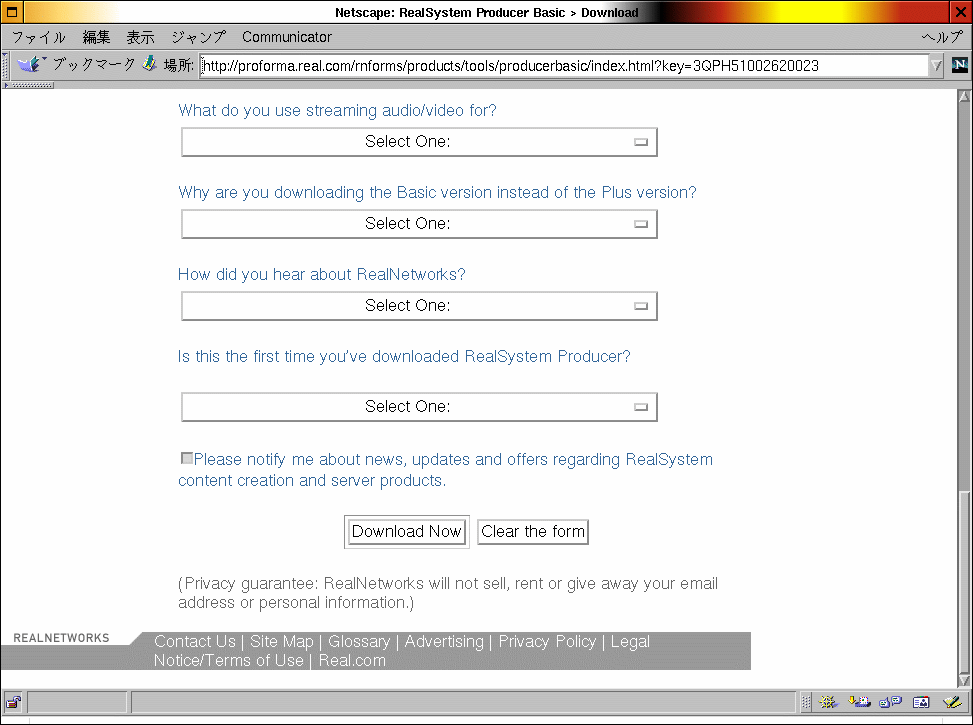Expand the URL history dropdown arrow
Image resolution: width=973 pixels, height=725 pixels.
click(936, 65)
